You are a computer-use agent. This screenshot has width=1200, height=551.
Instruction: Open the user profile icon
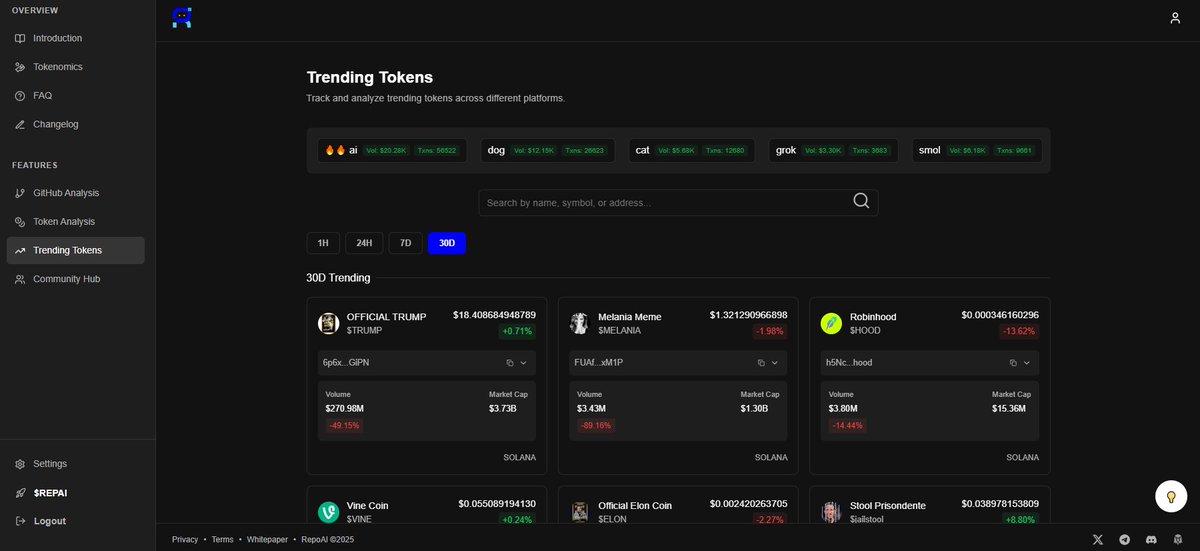point(1175,18)
